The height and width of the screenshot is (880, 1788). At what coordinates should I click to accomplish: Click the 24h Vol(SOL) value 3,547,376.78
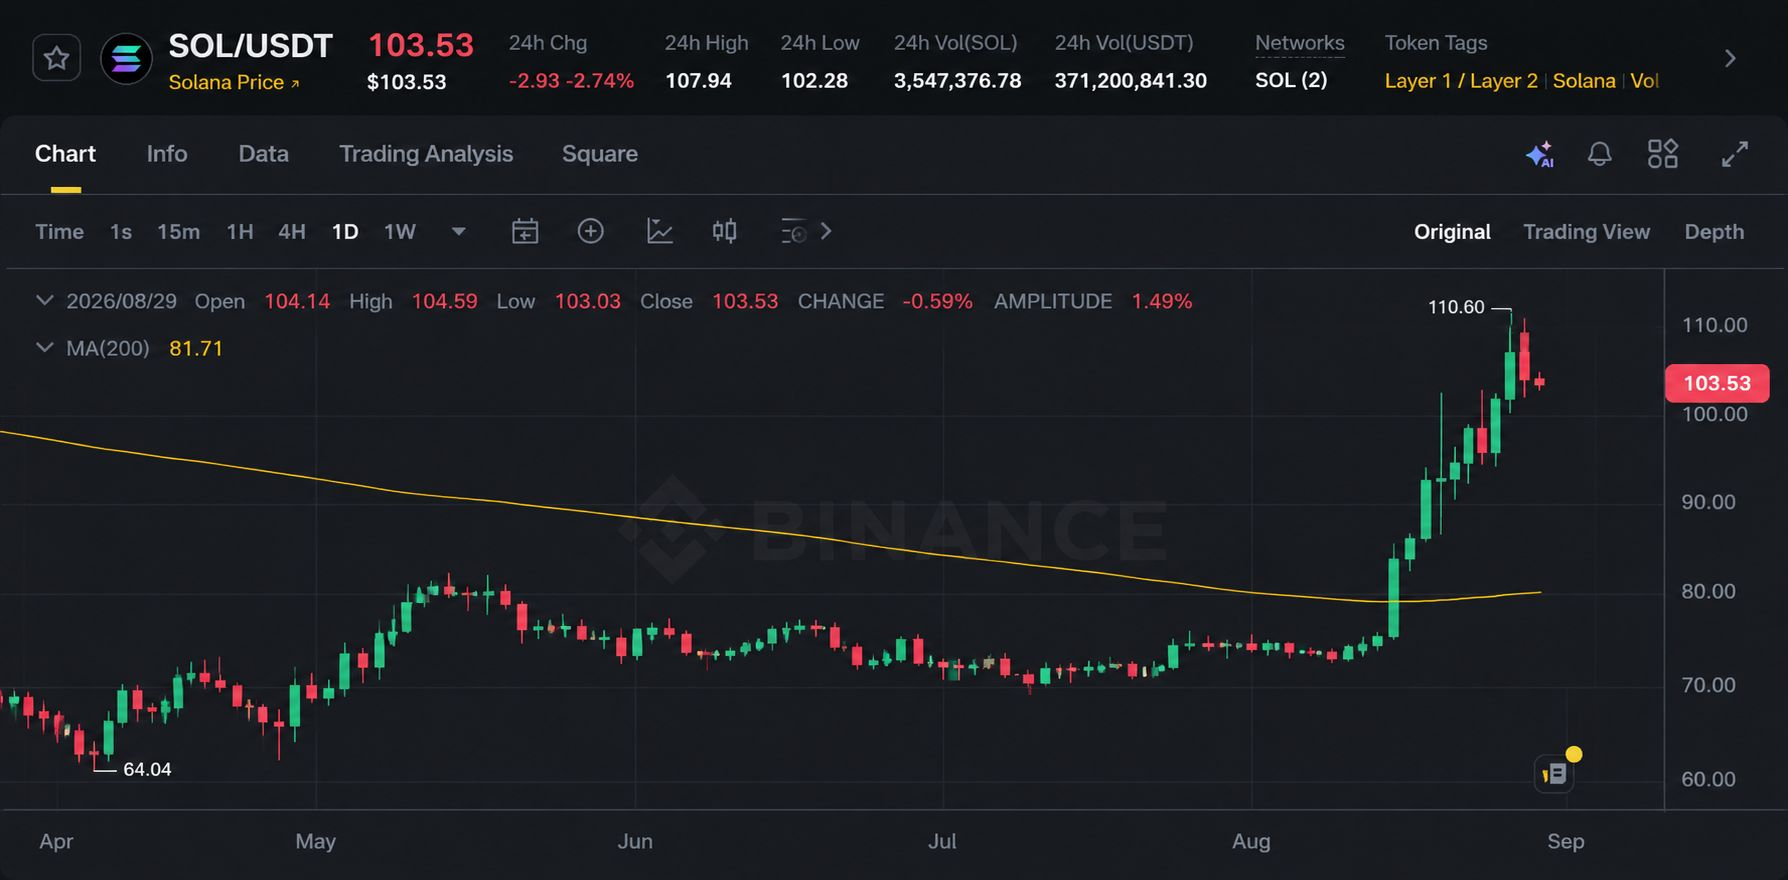pyautogui.click(x=958, y=80)
